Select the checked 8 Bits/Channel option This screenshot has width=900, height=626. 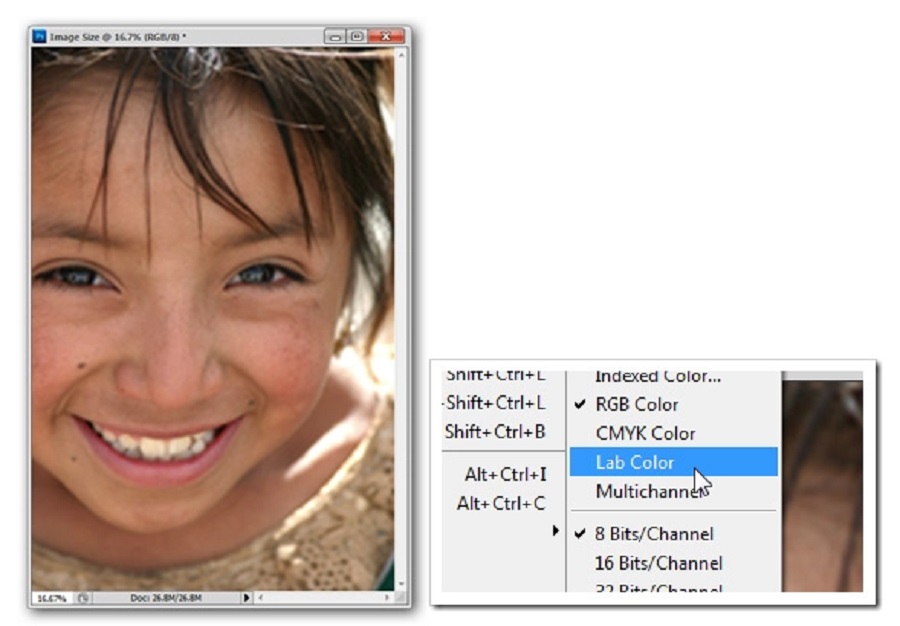point(655,534)
